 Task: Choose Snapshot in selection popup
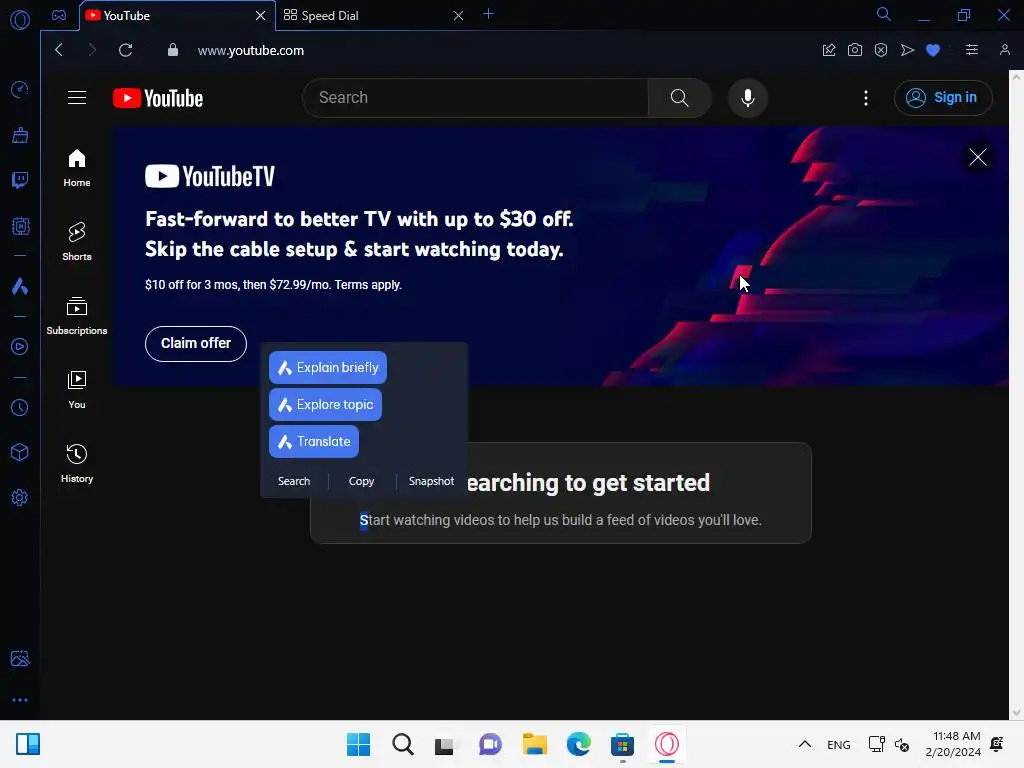(431, 481)
